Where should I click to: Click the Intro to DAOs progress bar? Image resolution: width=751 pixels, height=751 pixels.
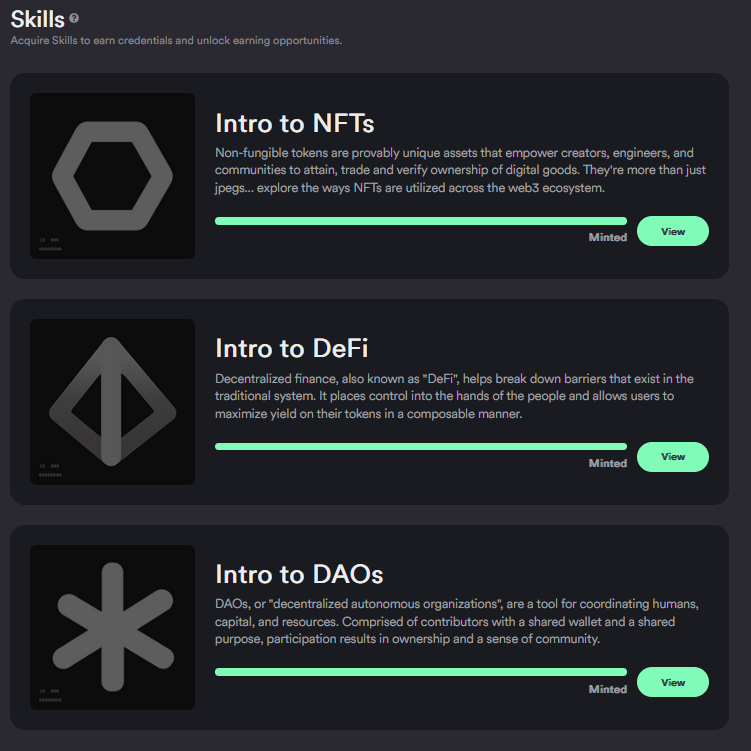click(x=421, y=672)
